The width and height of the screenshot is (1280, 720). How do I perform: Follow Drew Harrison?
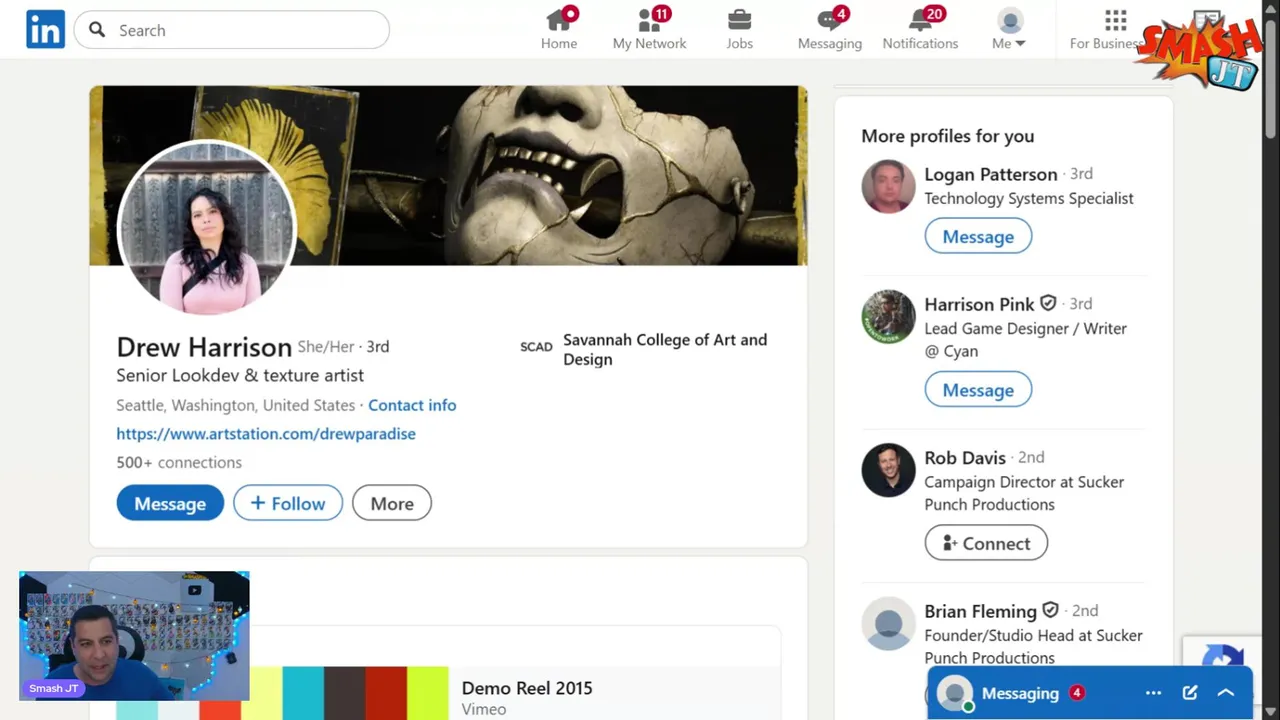tap(288, 504)
